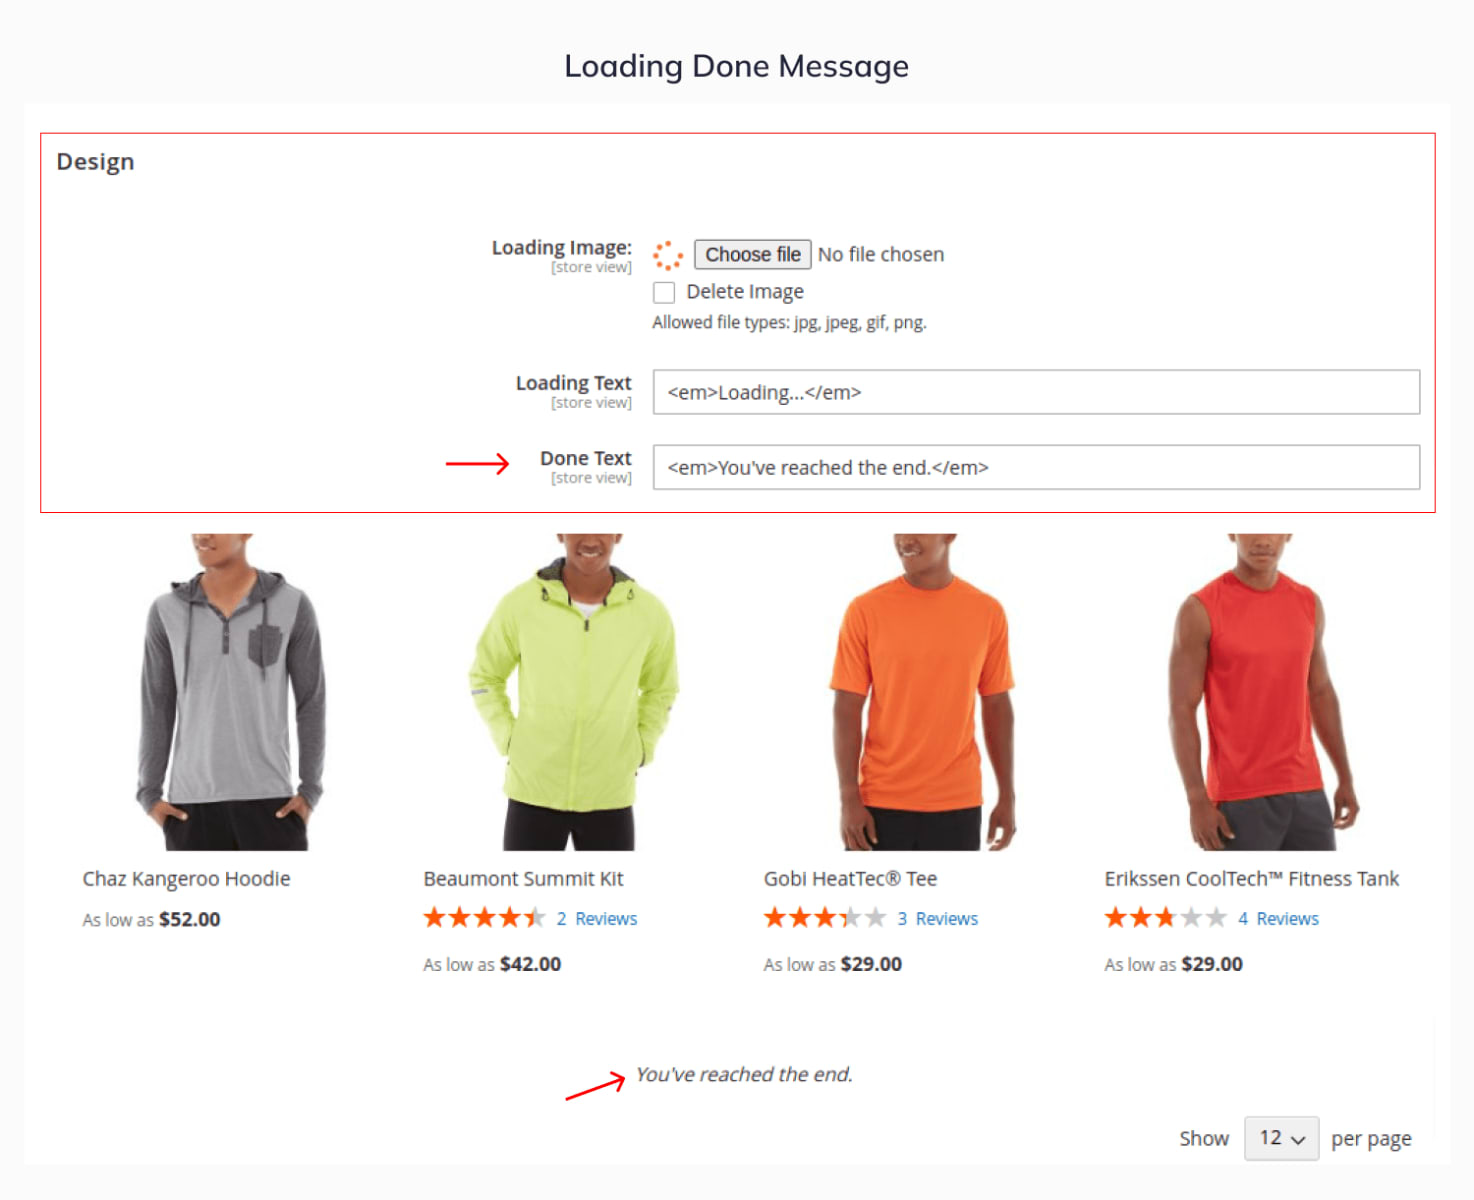Open the 3 Reviews link for Gobi Tee
Image resolution: width=1474 pixels, height=1200 pixels.
point(937,919)
